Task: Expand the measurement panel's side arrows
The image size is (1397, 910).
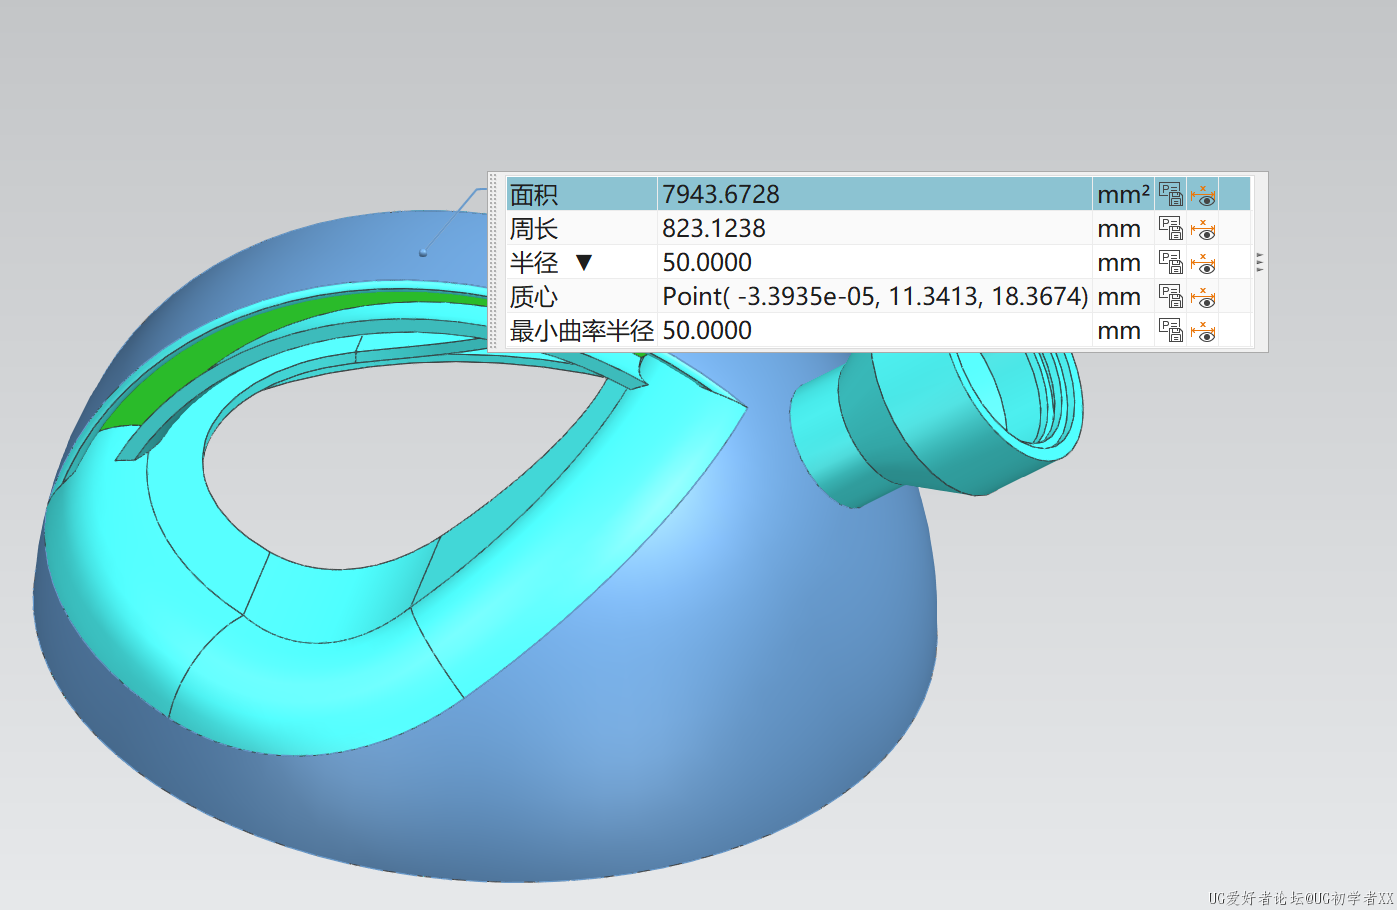Action: (x=1260, y=262)
